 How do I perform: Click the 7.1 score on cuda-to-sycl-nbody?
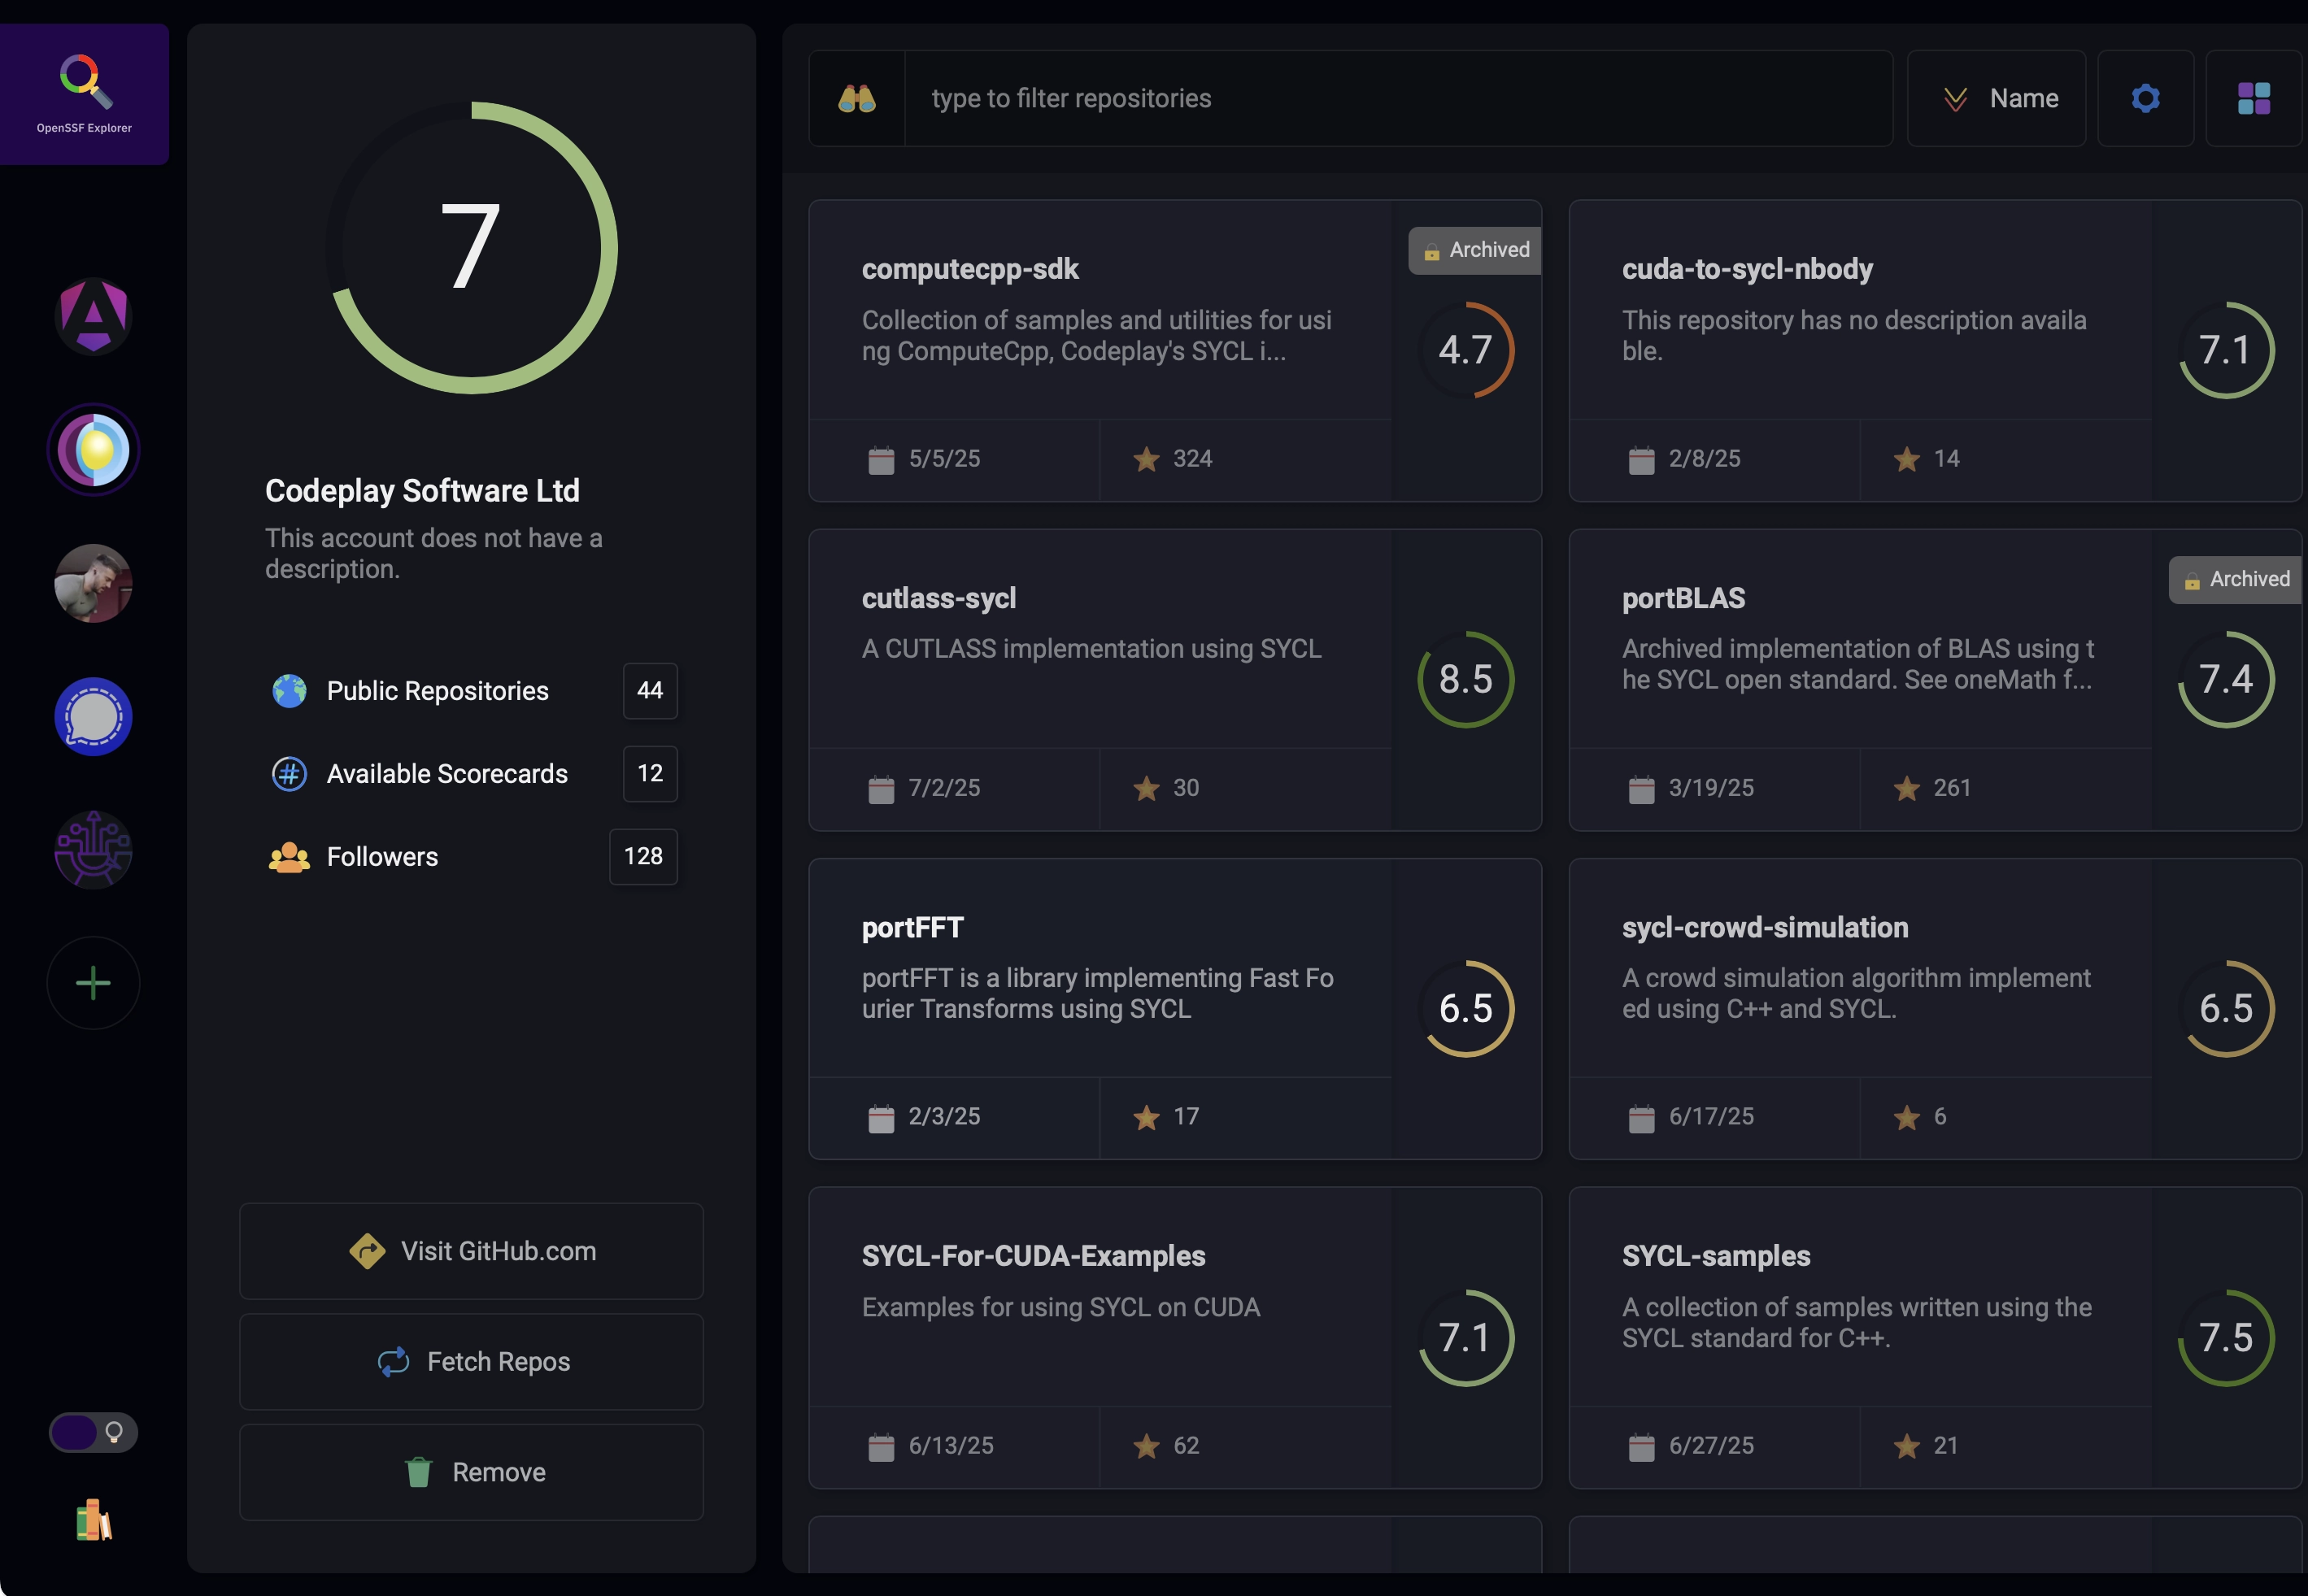tap(2226, 350)
